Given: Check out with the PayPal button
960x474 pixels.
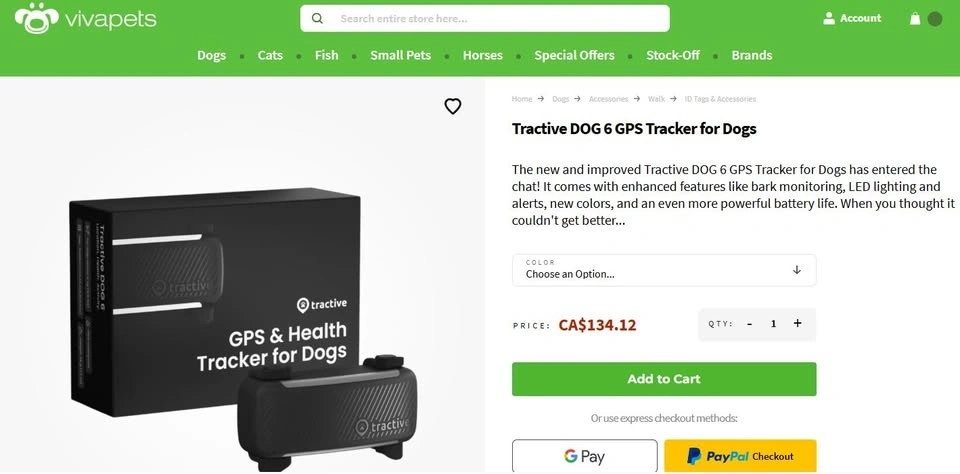Looking at the screenshot, I should coord(740,456).
